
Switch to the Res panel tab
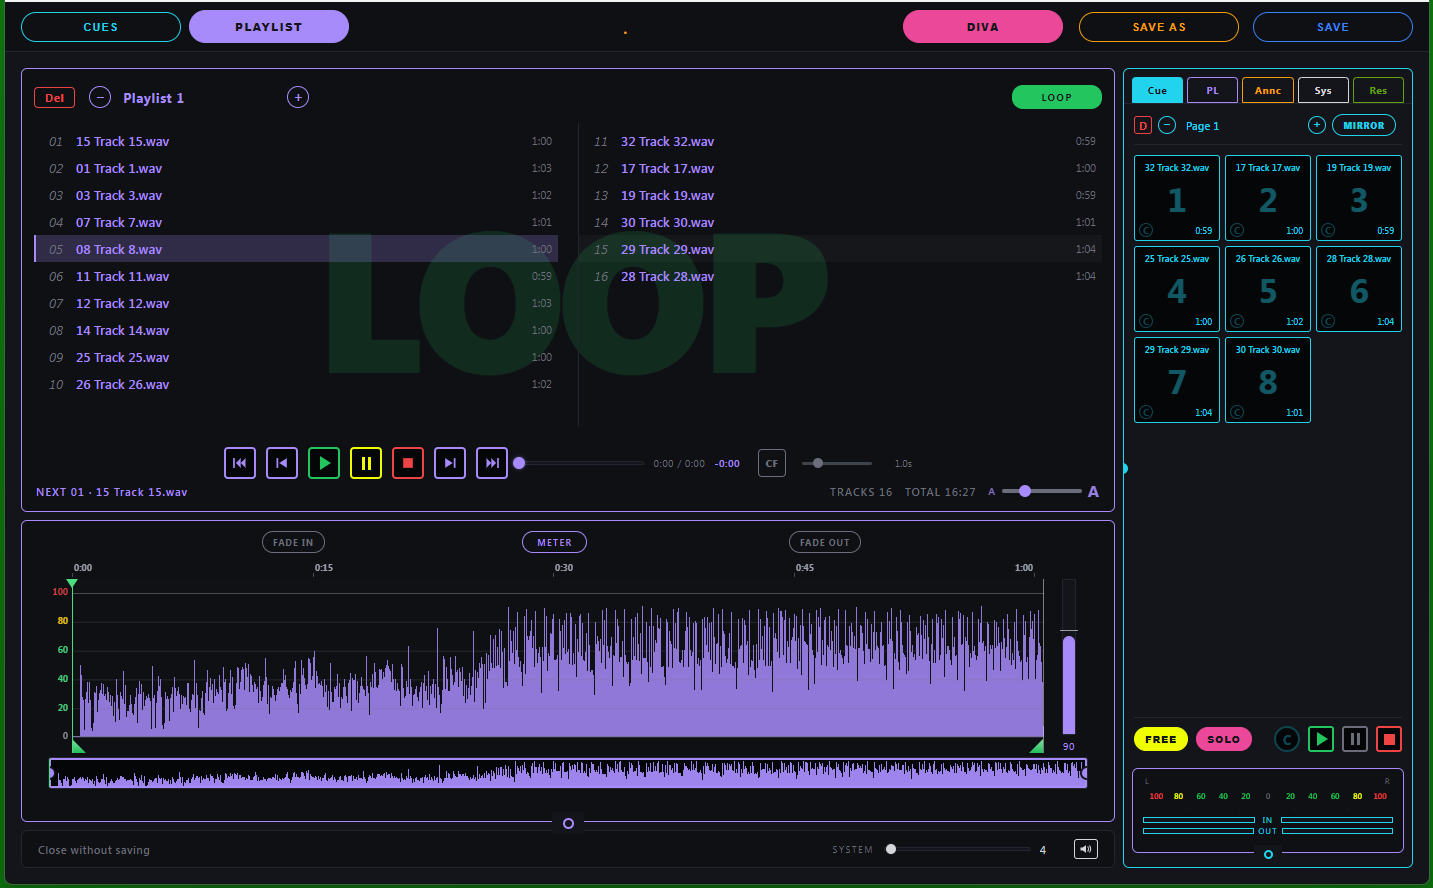(x=1378, y=90)
